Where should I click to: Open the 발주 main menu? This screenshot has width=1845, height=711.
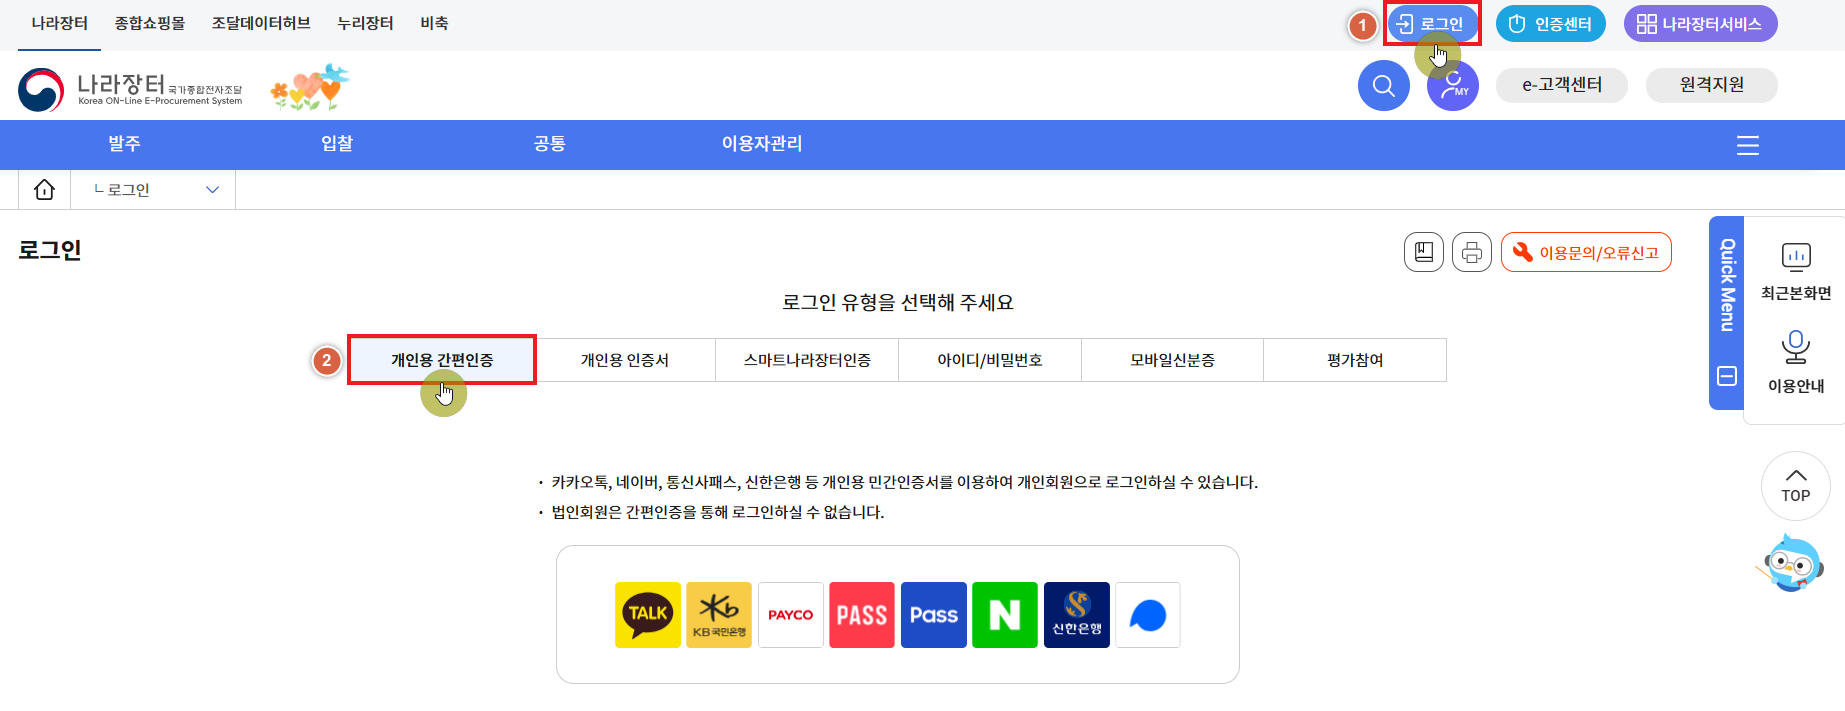tap(124, 144)
